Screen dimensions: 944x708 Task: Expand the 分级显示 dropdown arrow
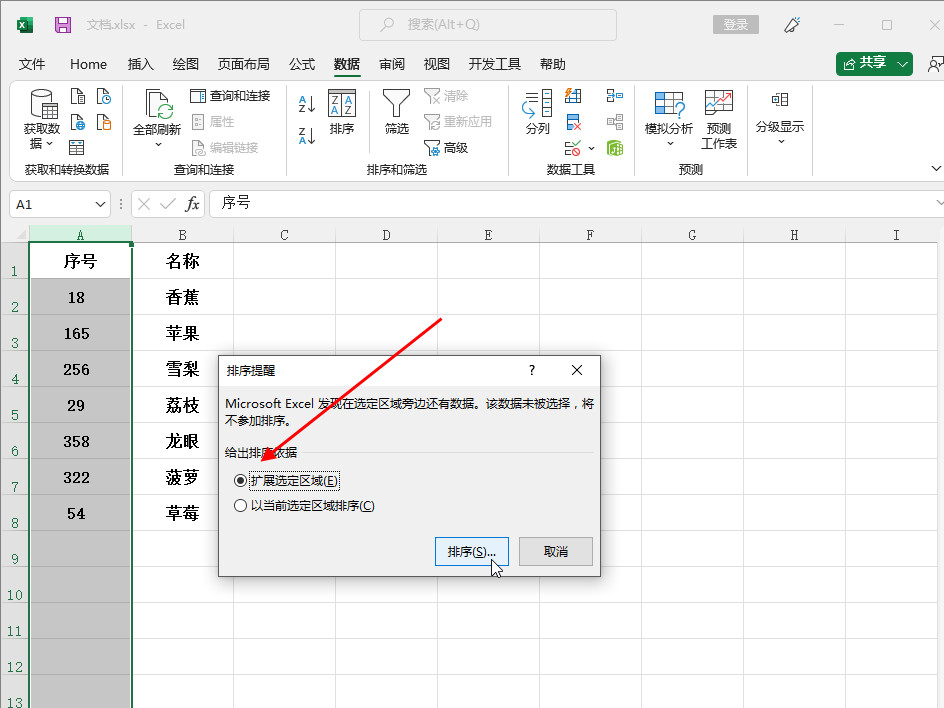point(781,142)
